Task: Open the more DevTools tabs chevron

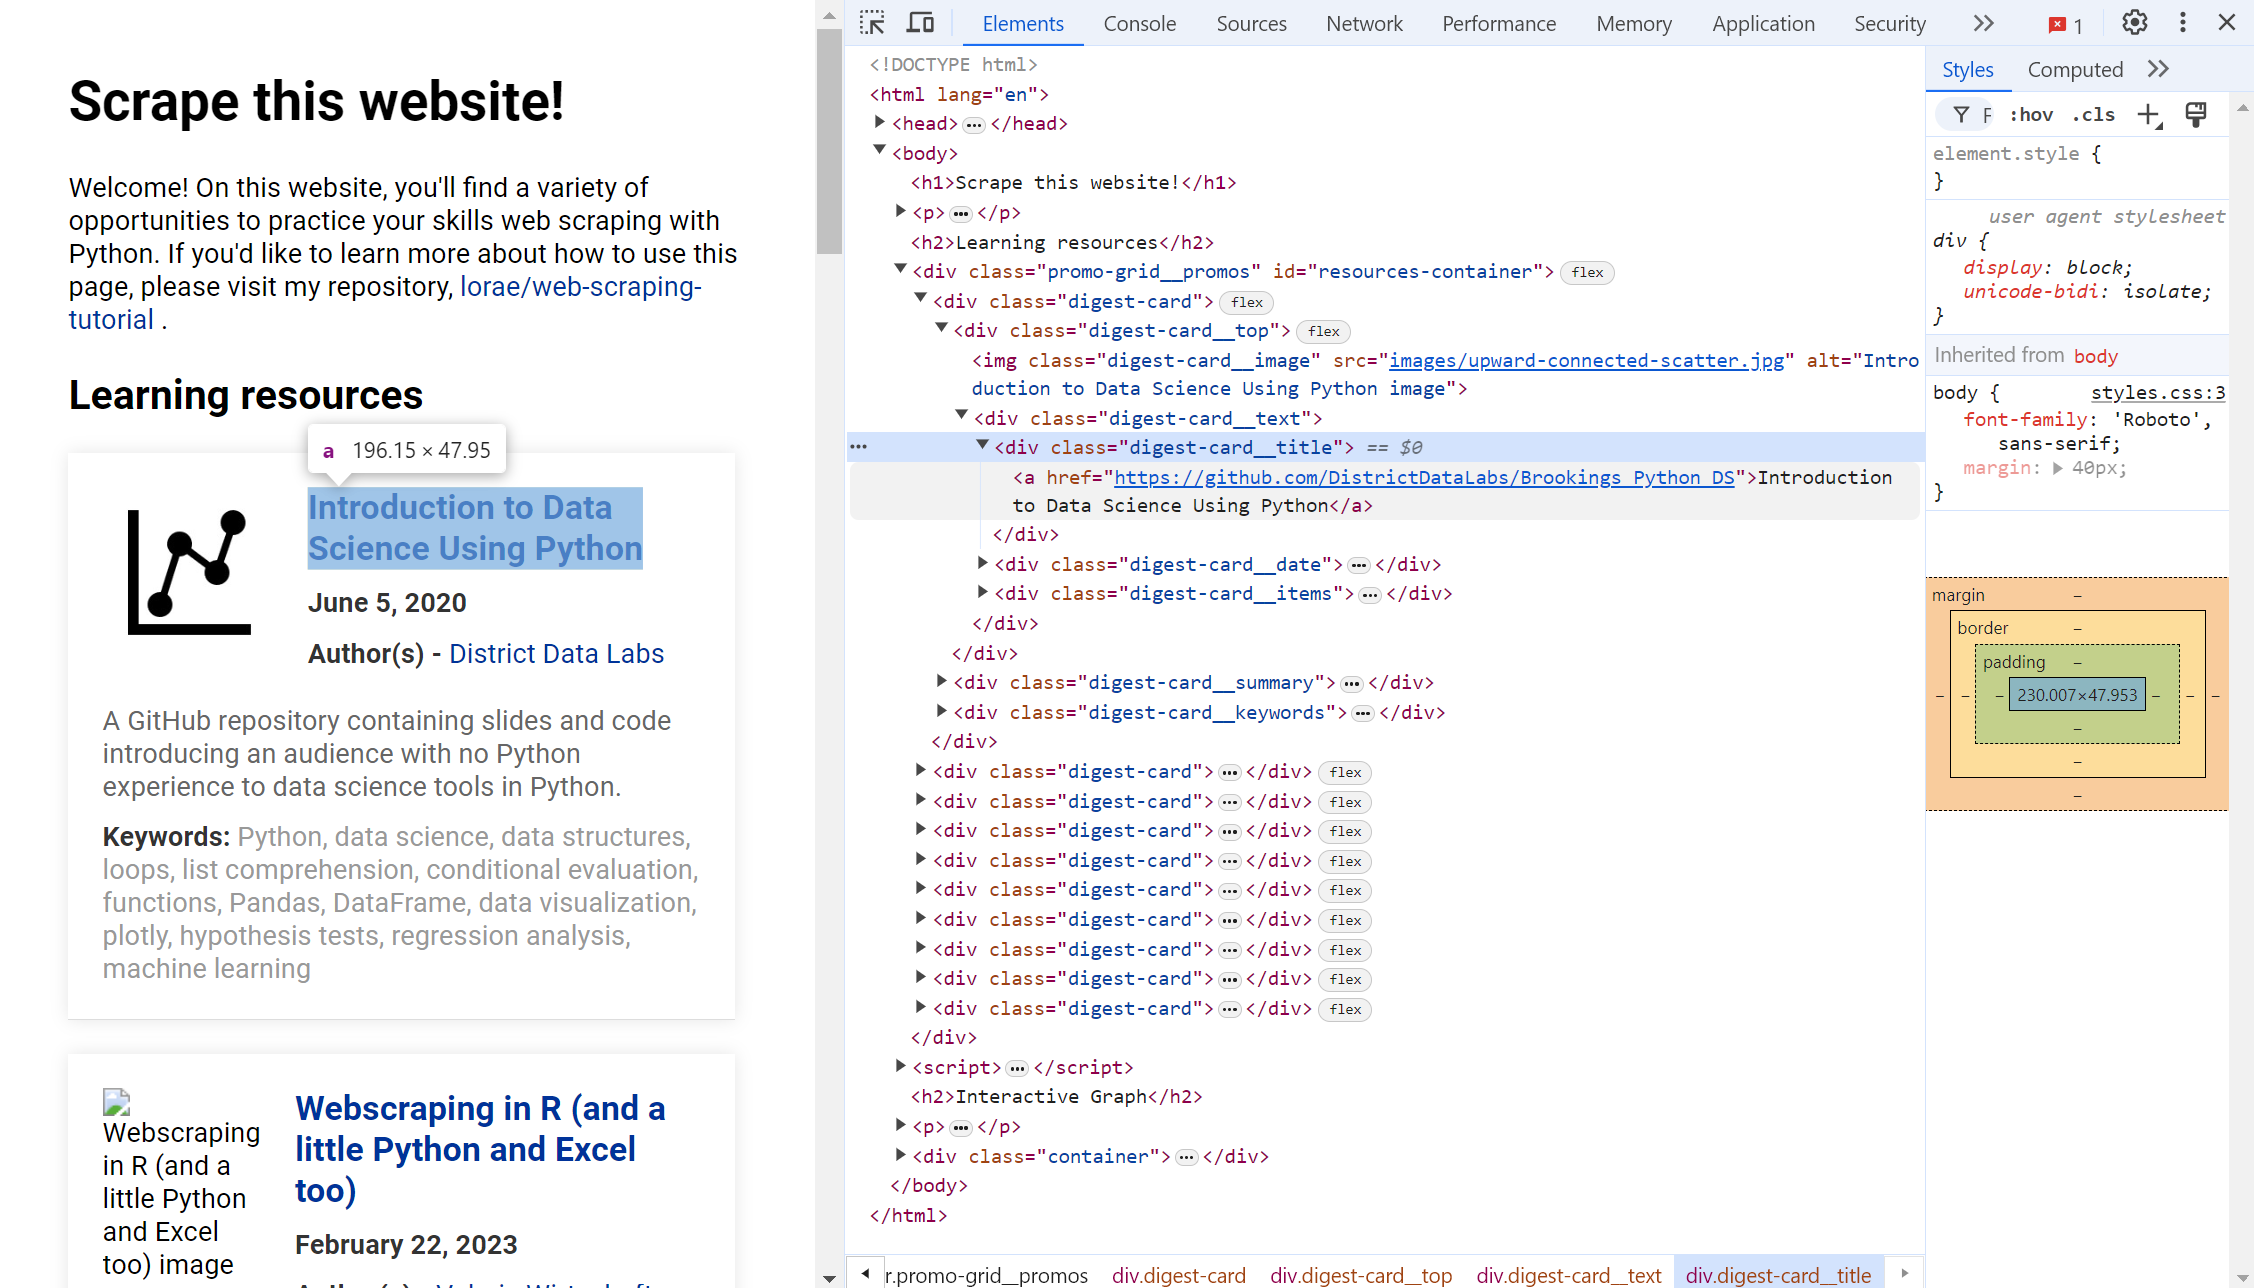Action: pyautogui.click(x=1984, y=23)
